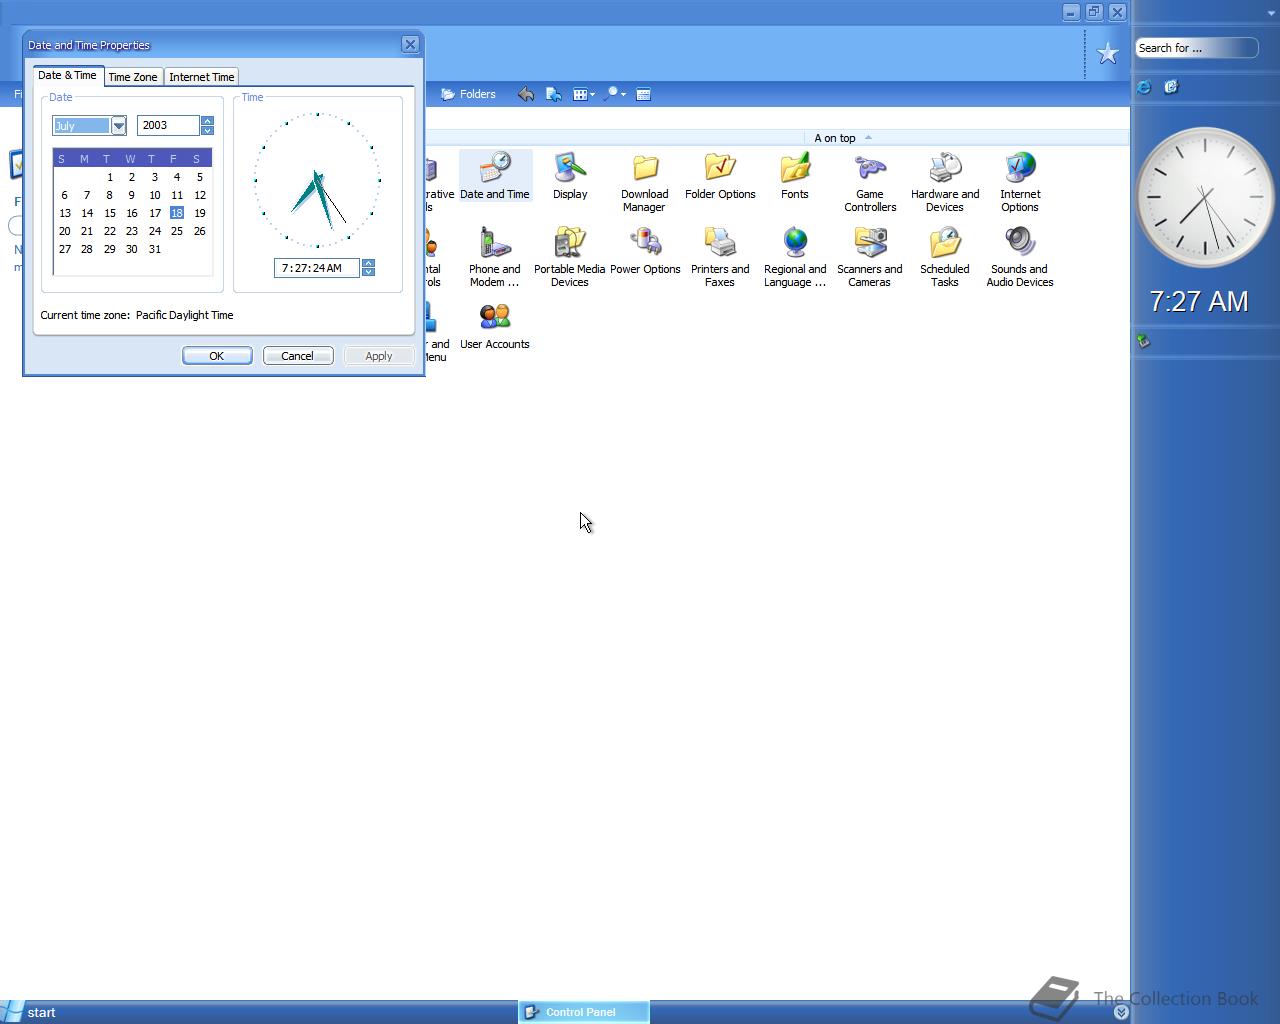The height and width of the screenshot is (1024, 1280).
Task: Click the Apply button
Action: tap(379, 356)
